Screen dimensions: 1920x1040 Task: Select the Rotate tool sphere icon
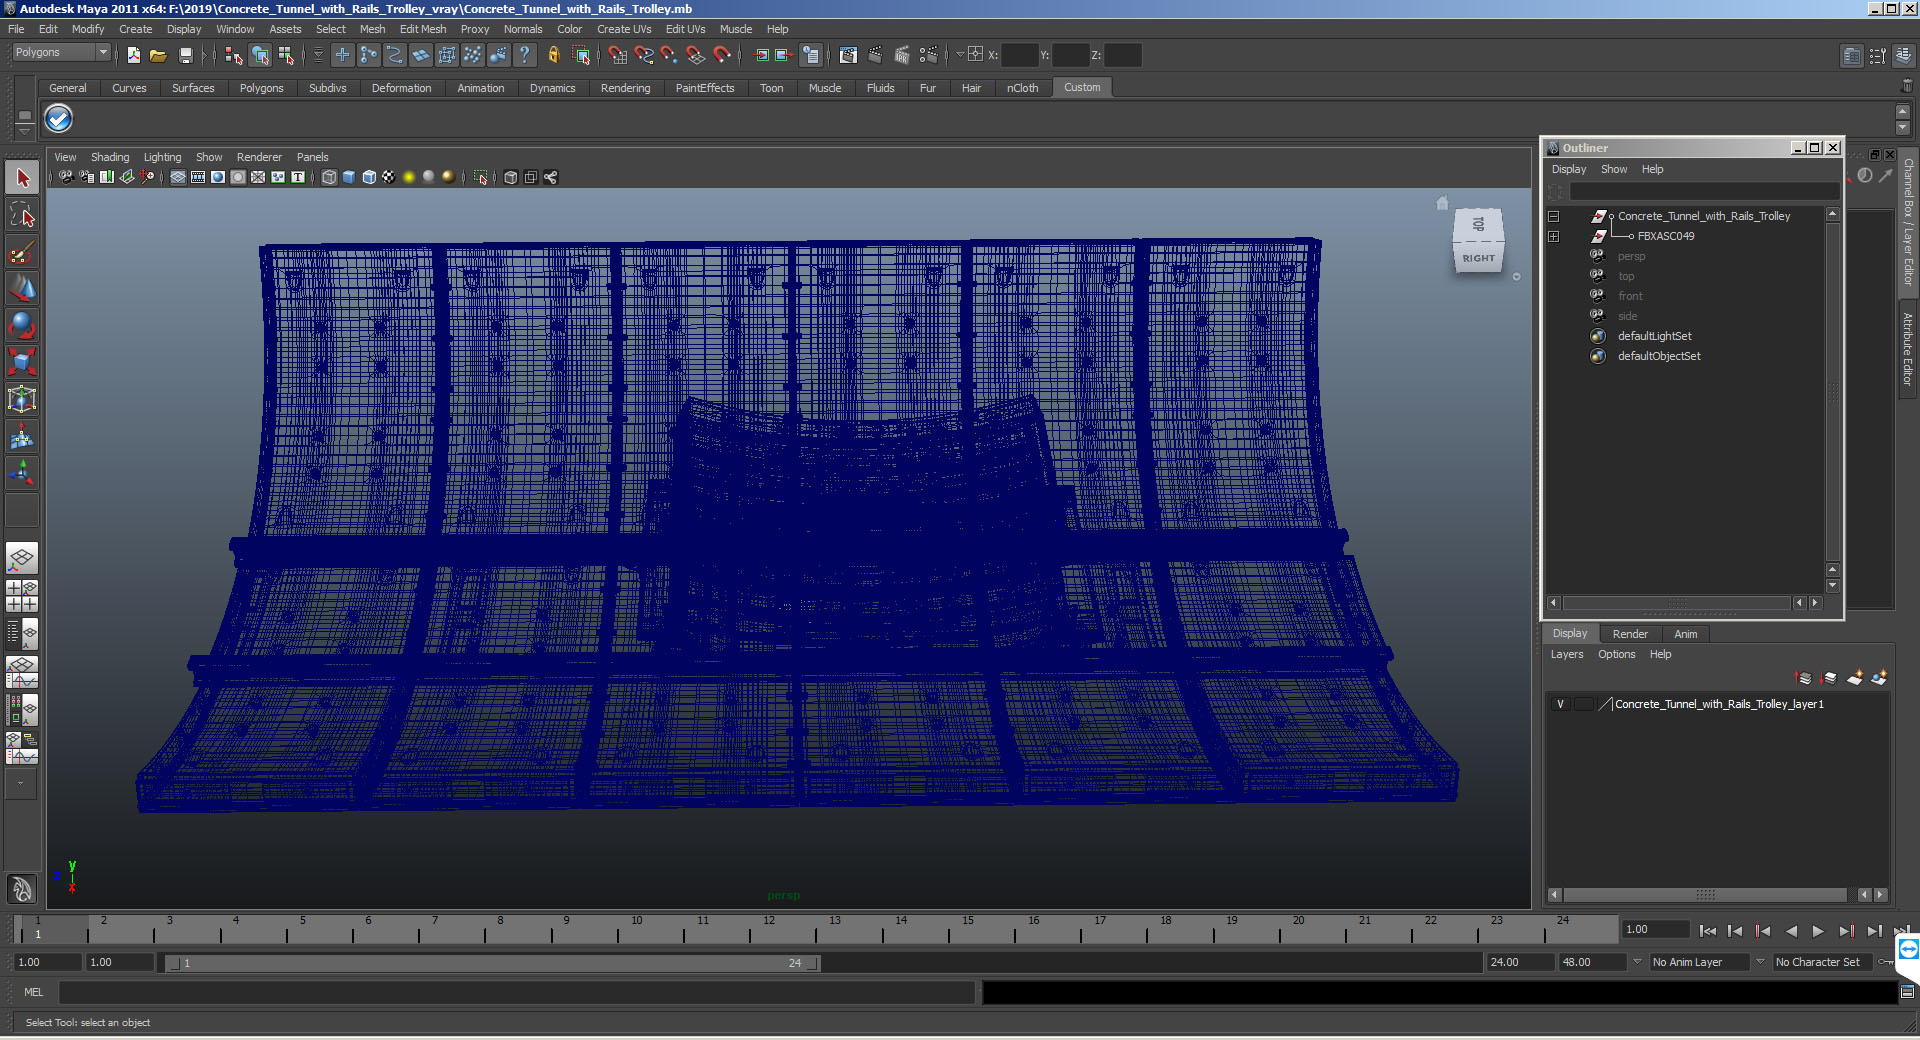[22, 325]
